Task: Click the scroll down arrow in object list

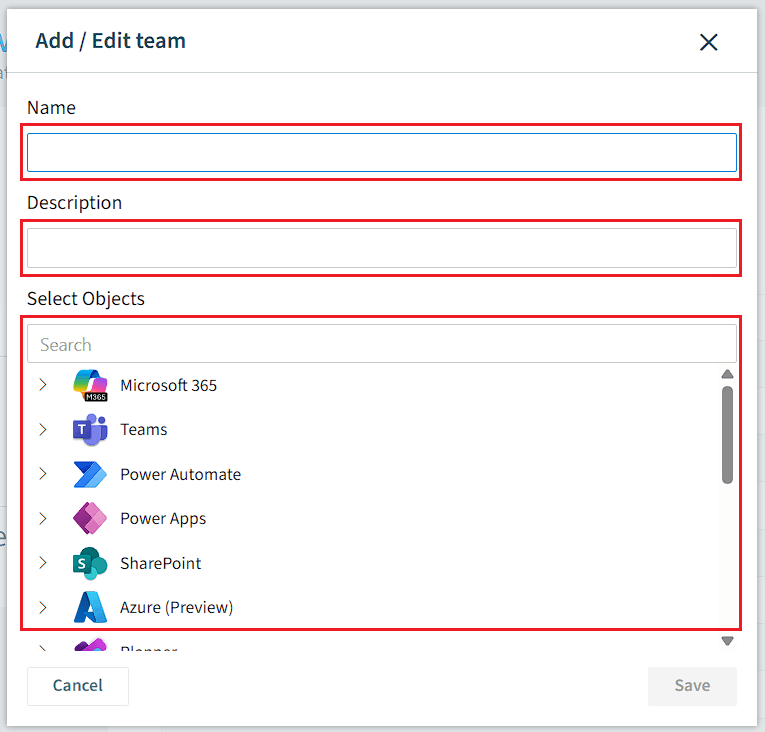Action: [x=727, y=641]
